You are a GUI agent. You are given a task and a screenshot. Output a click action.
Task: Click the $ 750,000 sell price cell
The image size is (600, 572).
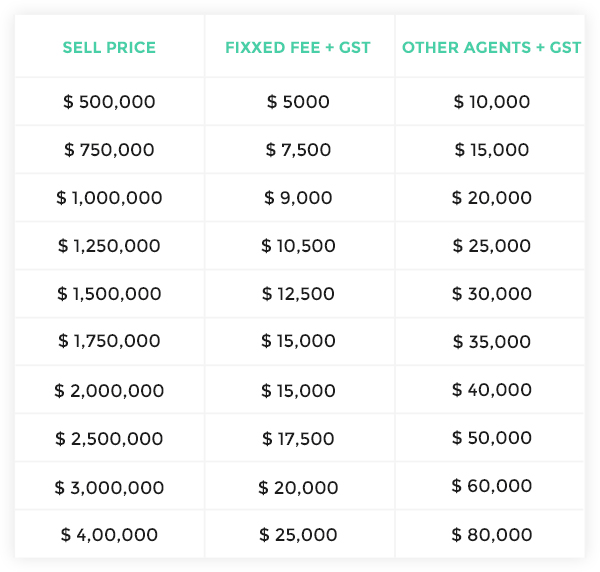coord(109,150)
